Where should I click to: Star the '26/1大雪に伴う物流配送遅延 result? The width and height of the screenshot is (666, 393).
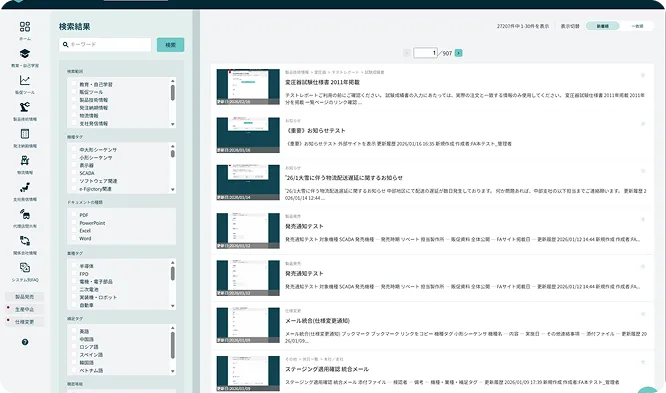tap(643, 171)
